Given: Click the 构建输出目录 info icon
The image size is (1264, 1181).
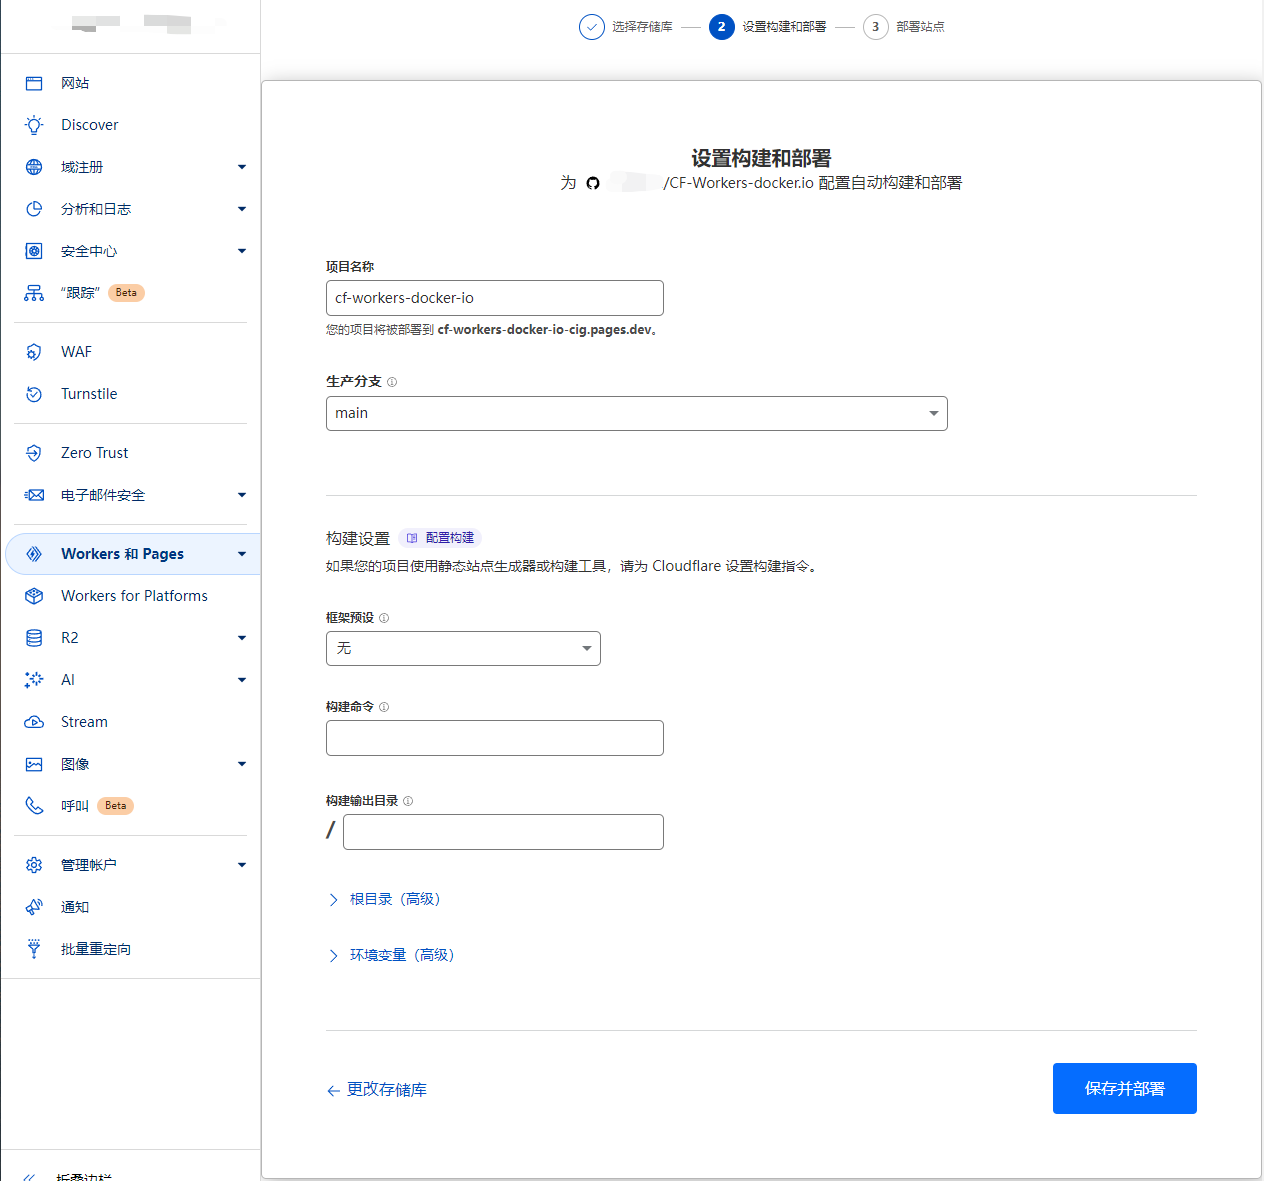Looking at the screenshot, I should 408,801.
